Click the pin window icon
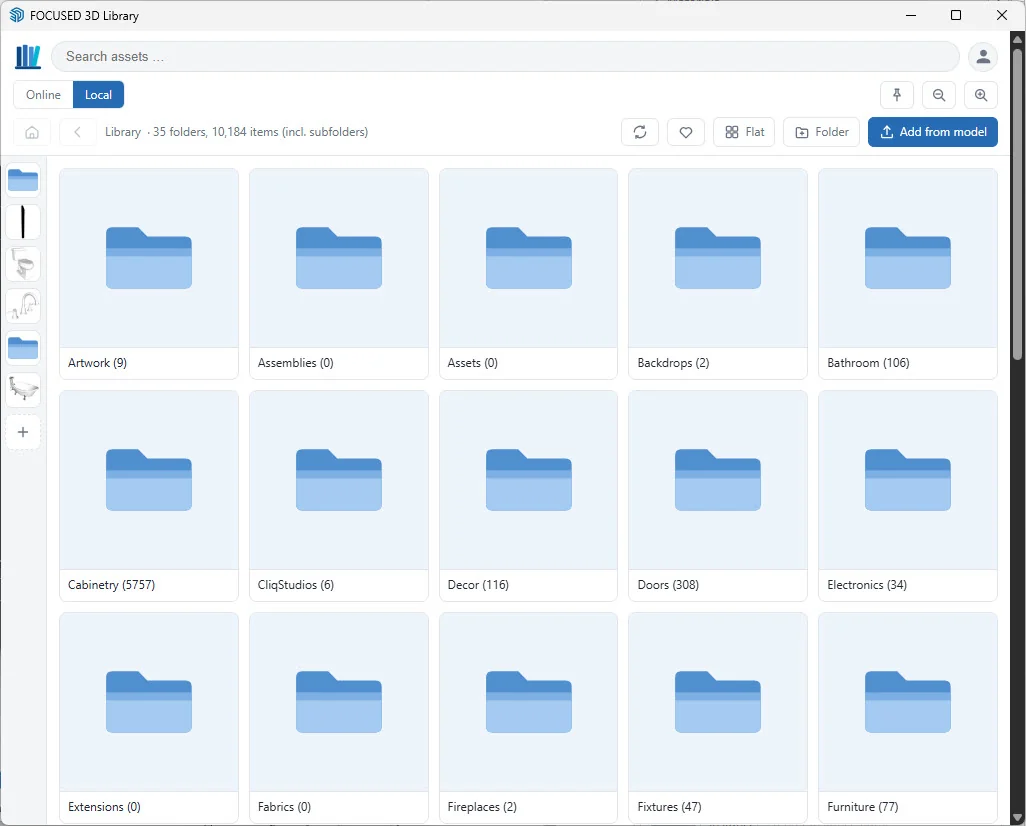The height and width of the screenshot is (826, 1026). tap(897, 95)
